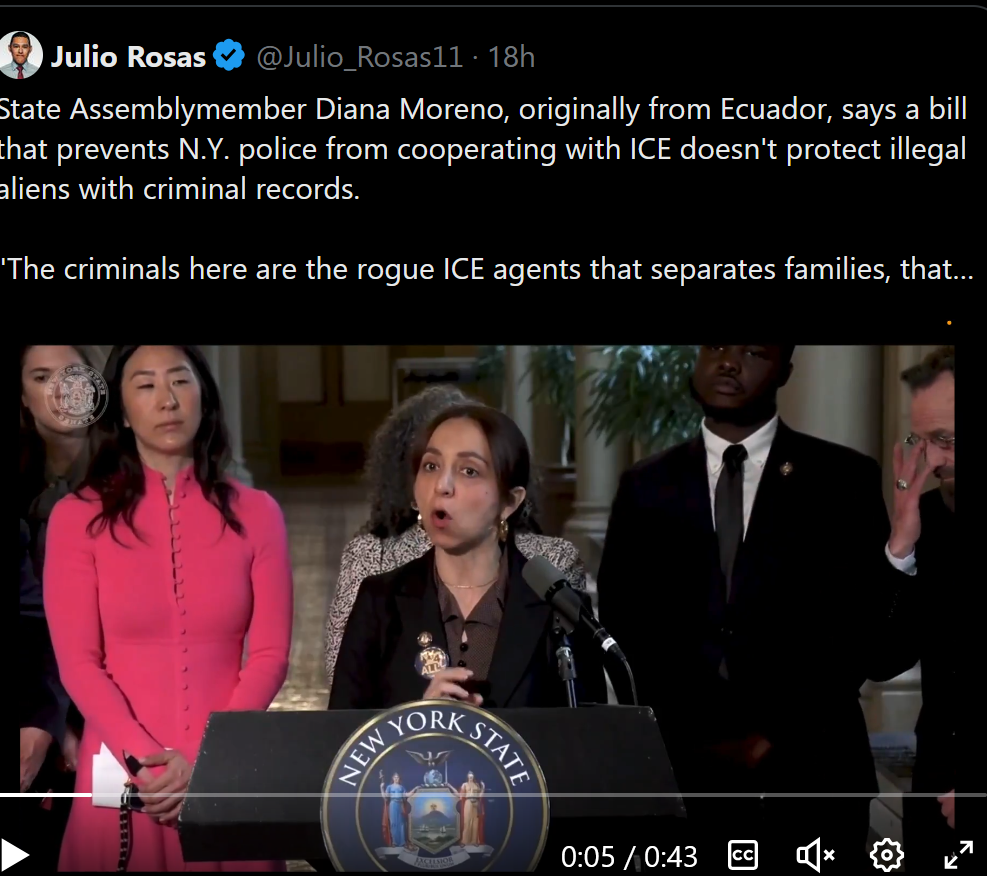
Task: Click the end of the played progress segment
Action: click(x=91, y=795)
